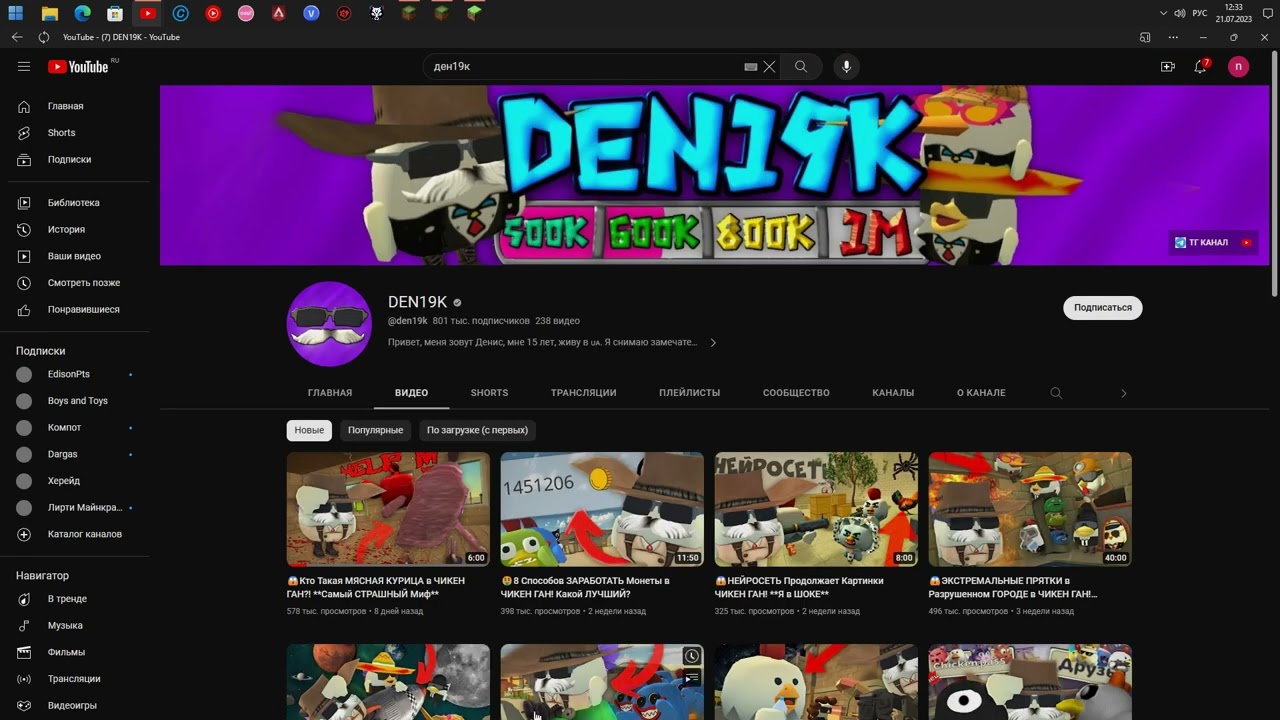Open the Create video icon
The width and height of the screenshot is (1280, 720).
coord(1168,66)
